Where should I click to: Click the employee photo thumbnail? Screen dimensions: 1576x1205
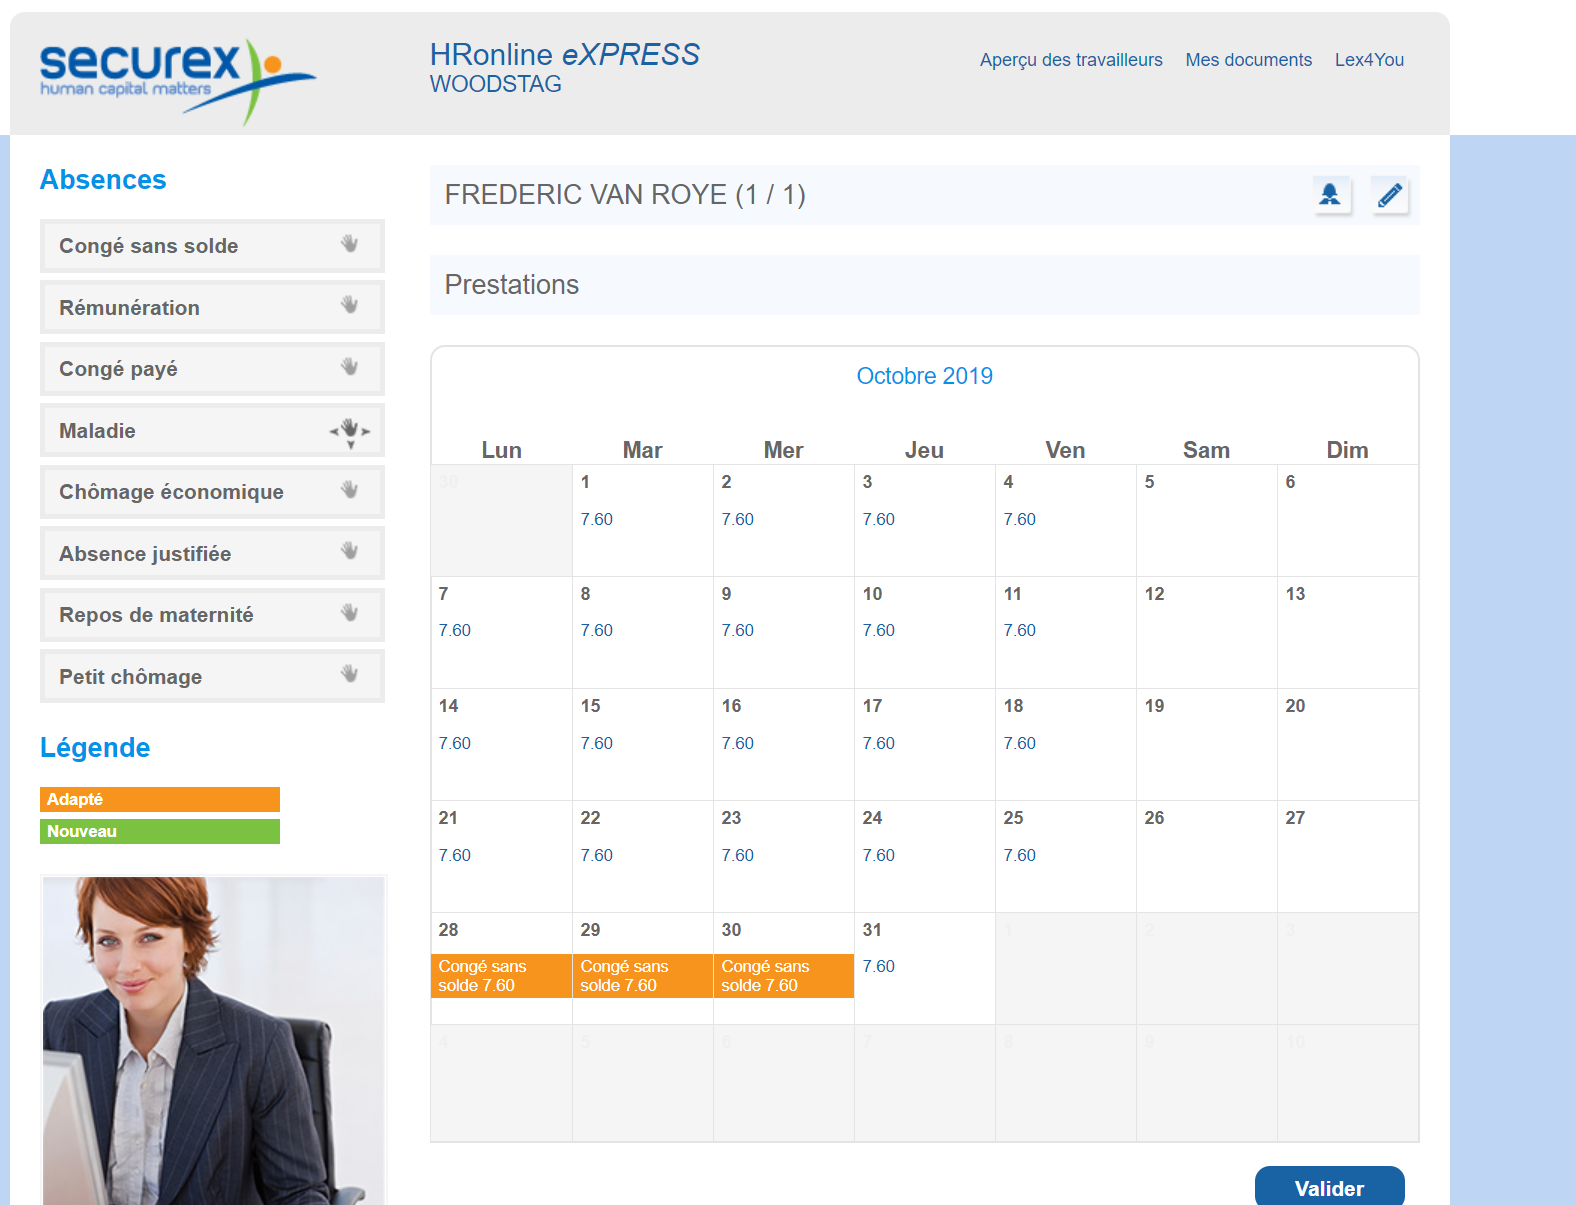[x=213, y=1040]
